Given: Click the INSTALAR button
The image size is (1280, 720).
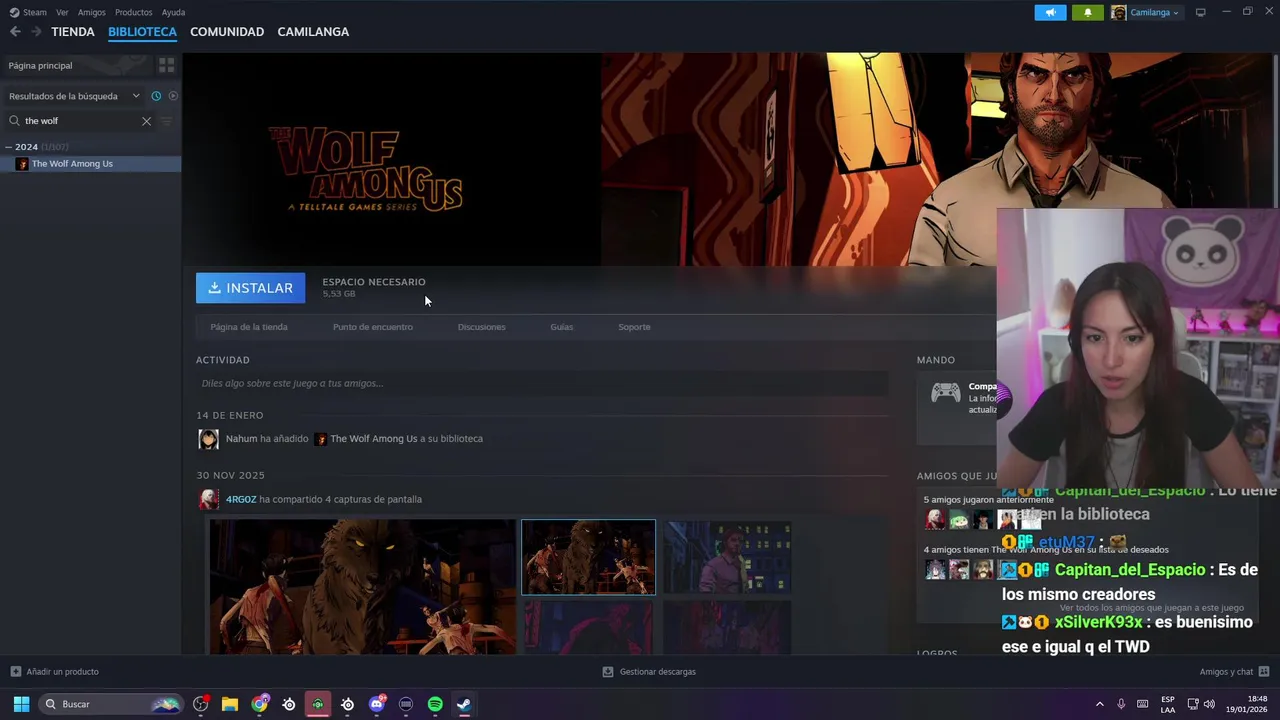Looking at the screenshot, I should [250, 288].
